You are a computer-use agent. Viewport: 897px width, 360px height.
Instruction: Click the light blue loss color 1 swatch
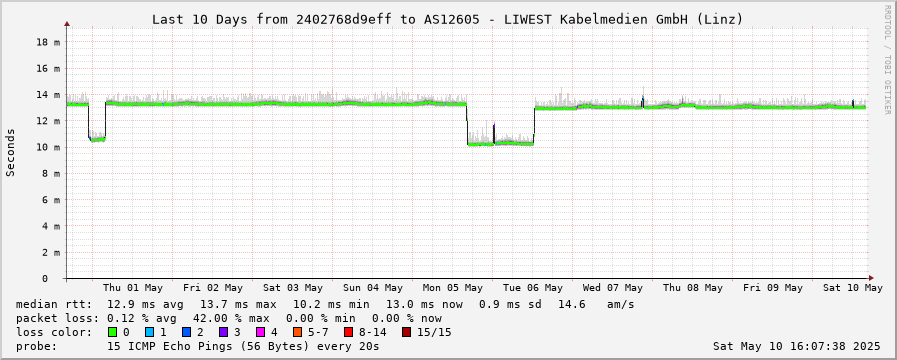pos(149,332)
